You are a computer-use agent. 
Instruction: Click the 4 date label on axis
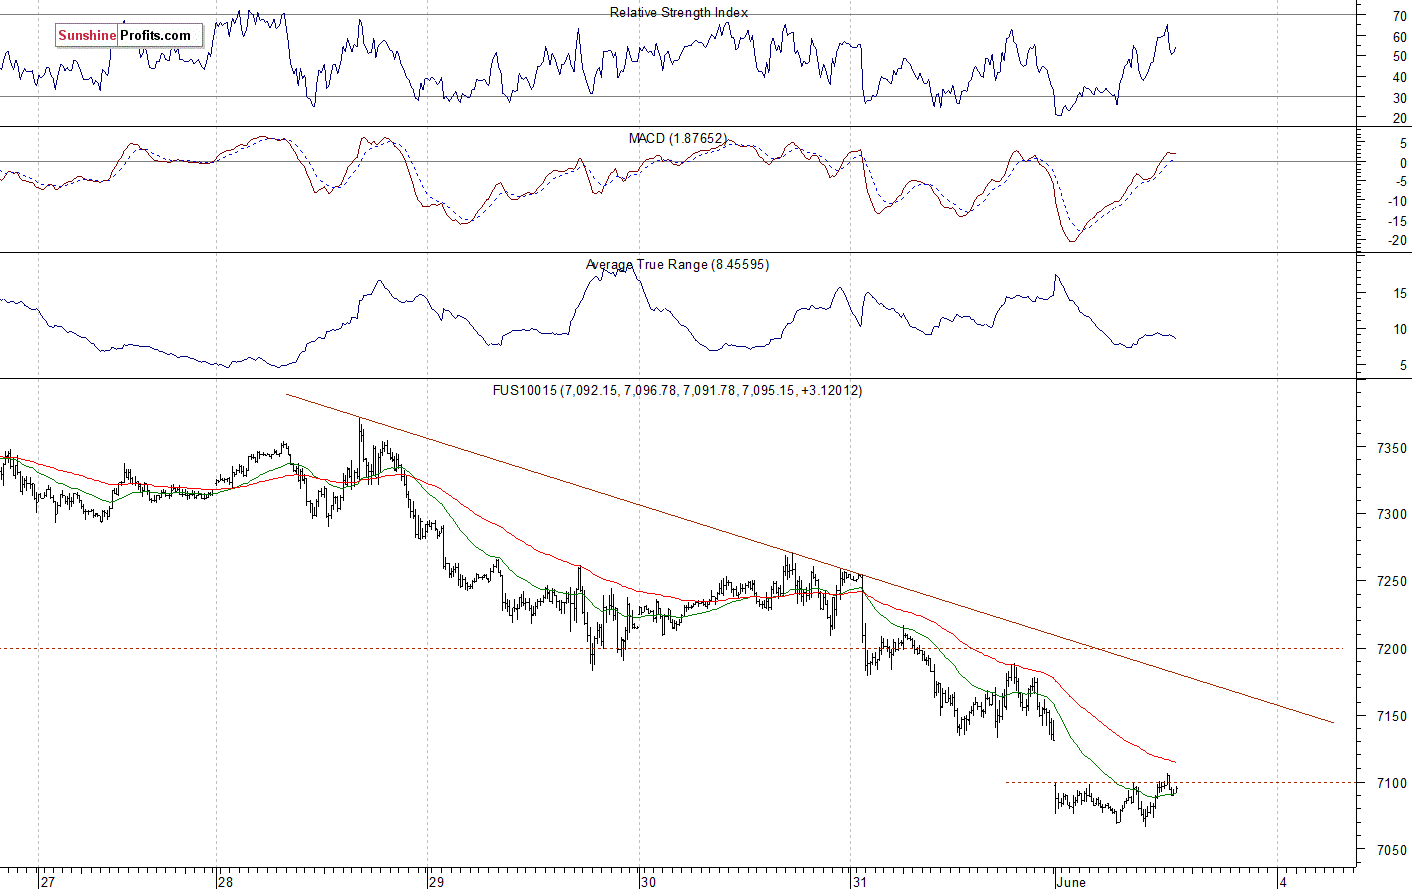point(1285,882)
